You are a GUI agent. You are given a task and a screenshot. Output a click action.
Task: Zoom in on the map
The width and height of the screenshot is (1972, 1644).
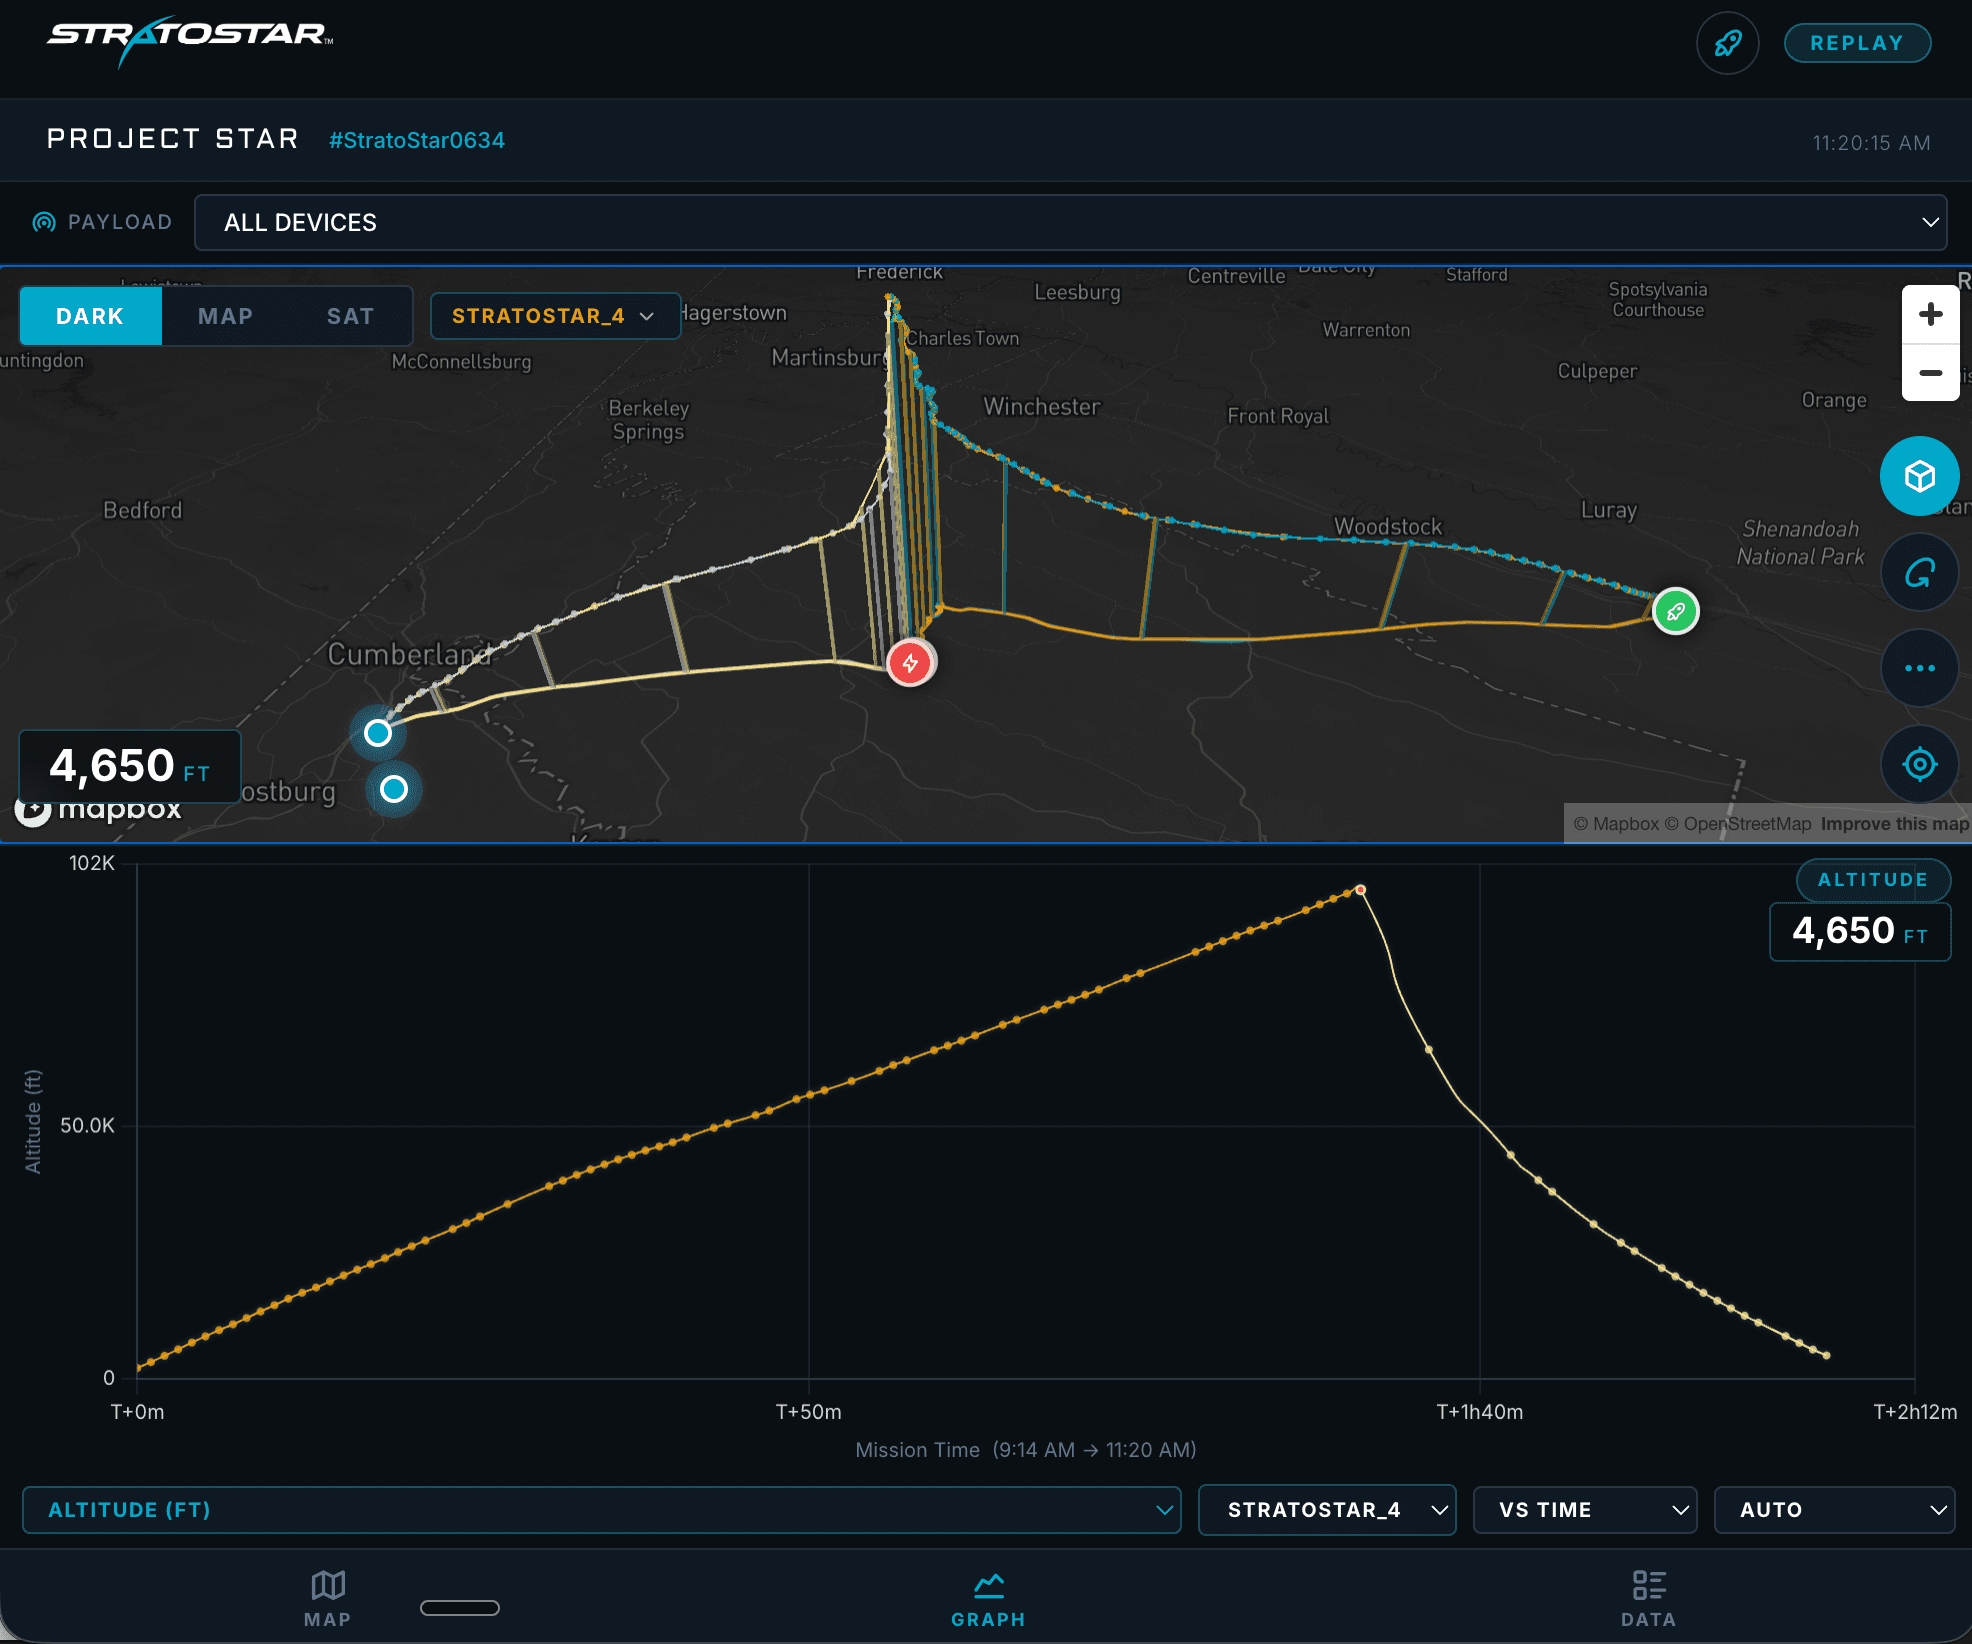(1930, 314)
